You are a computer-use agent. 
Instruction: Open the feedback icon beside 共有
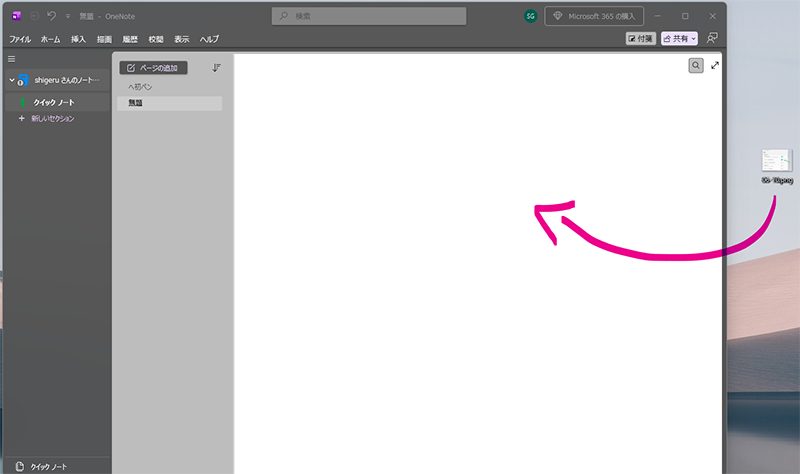[712, 38]
